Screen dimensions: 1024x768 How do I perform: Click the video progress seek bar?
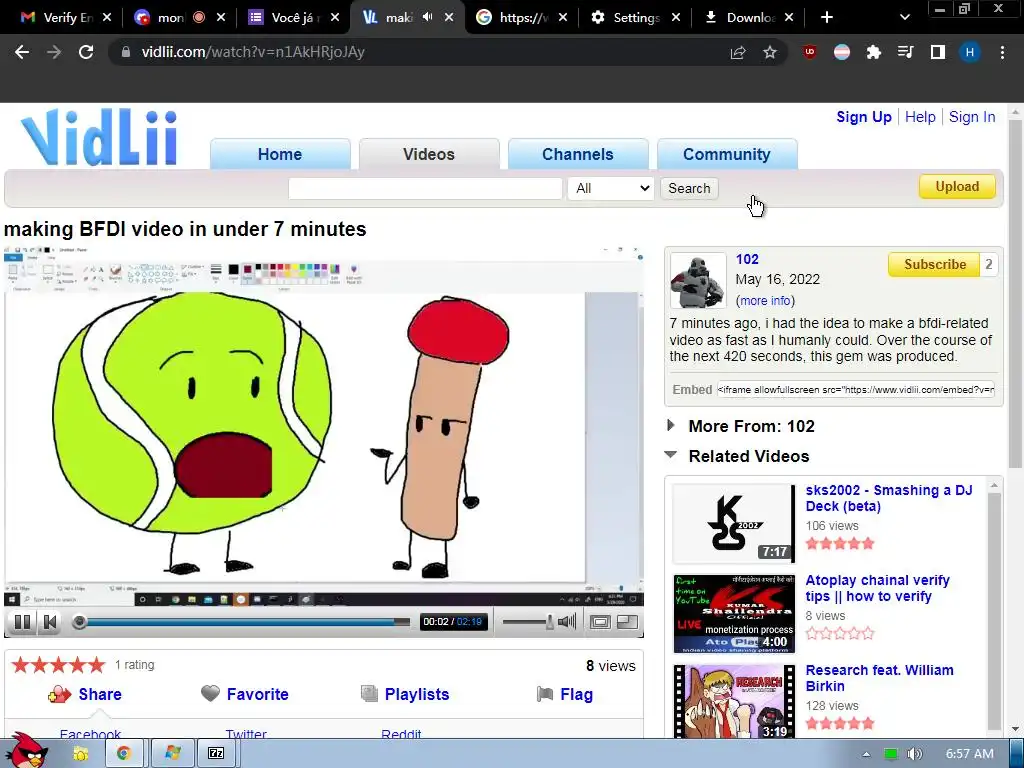243,622
